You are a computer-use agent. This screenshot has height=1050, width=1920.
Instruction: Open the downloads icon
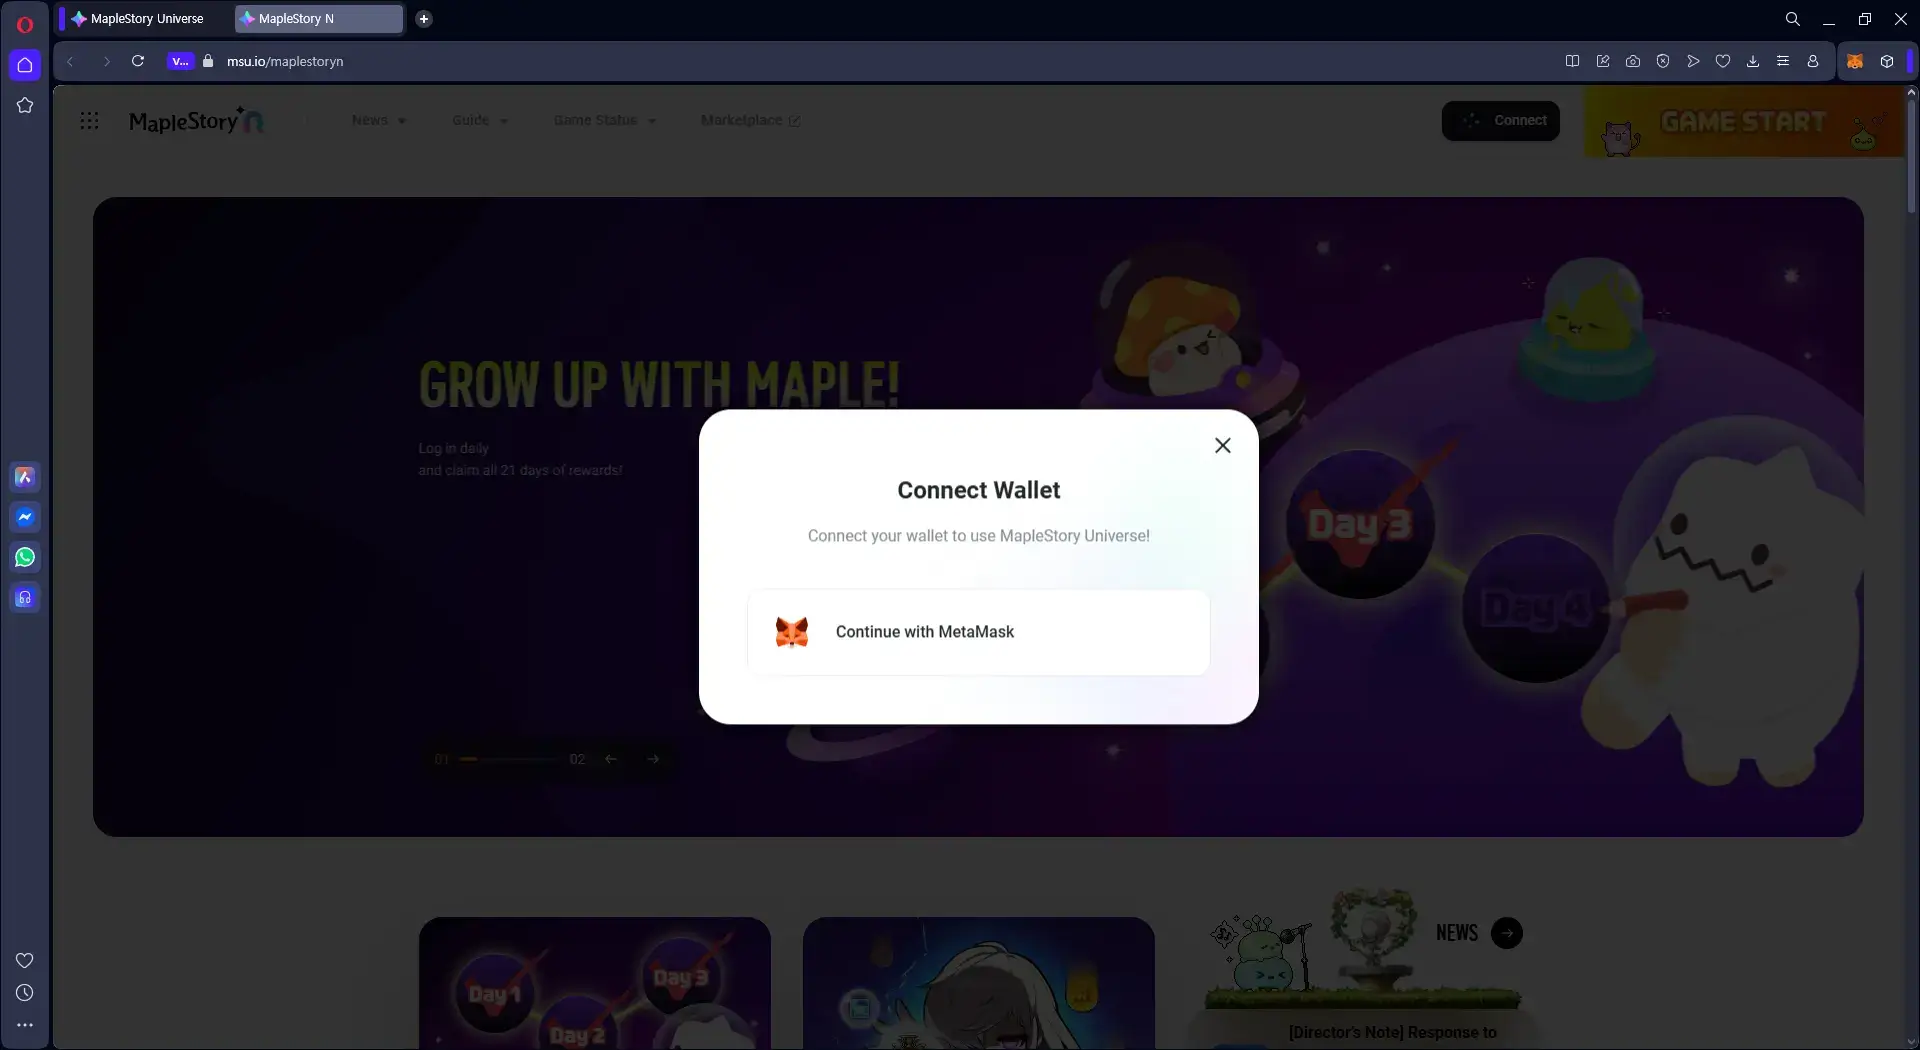1753,61
